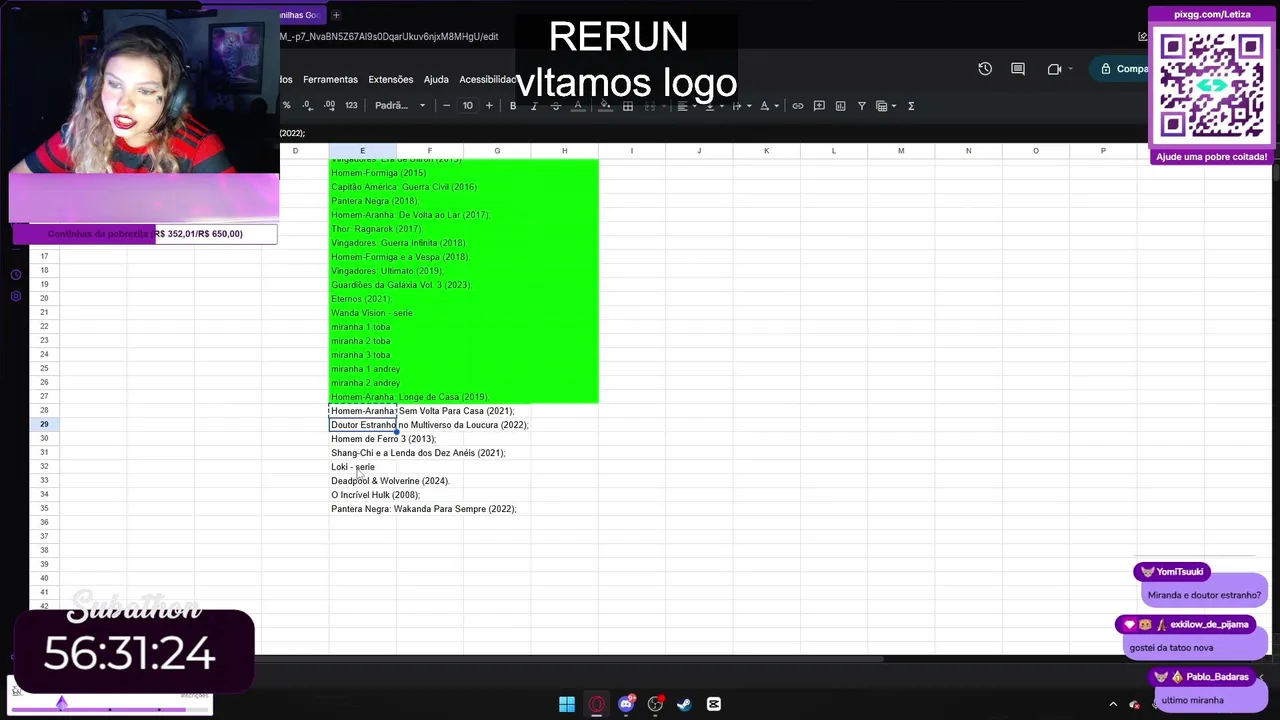Open CapCut in the taskbar

tap(714, 704)
